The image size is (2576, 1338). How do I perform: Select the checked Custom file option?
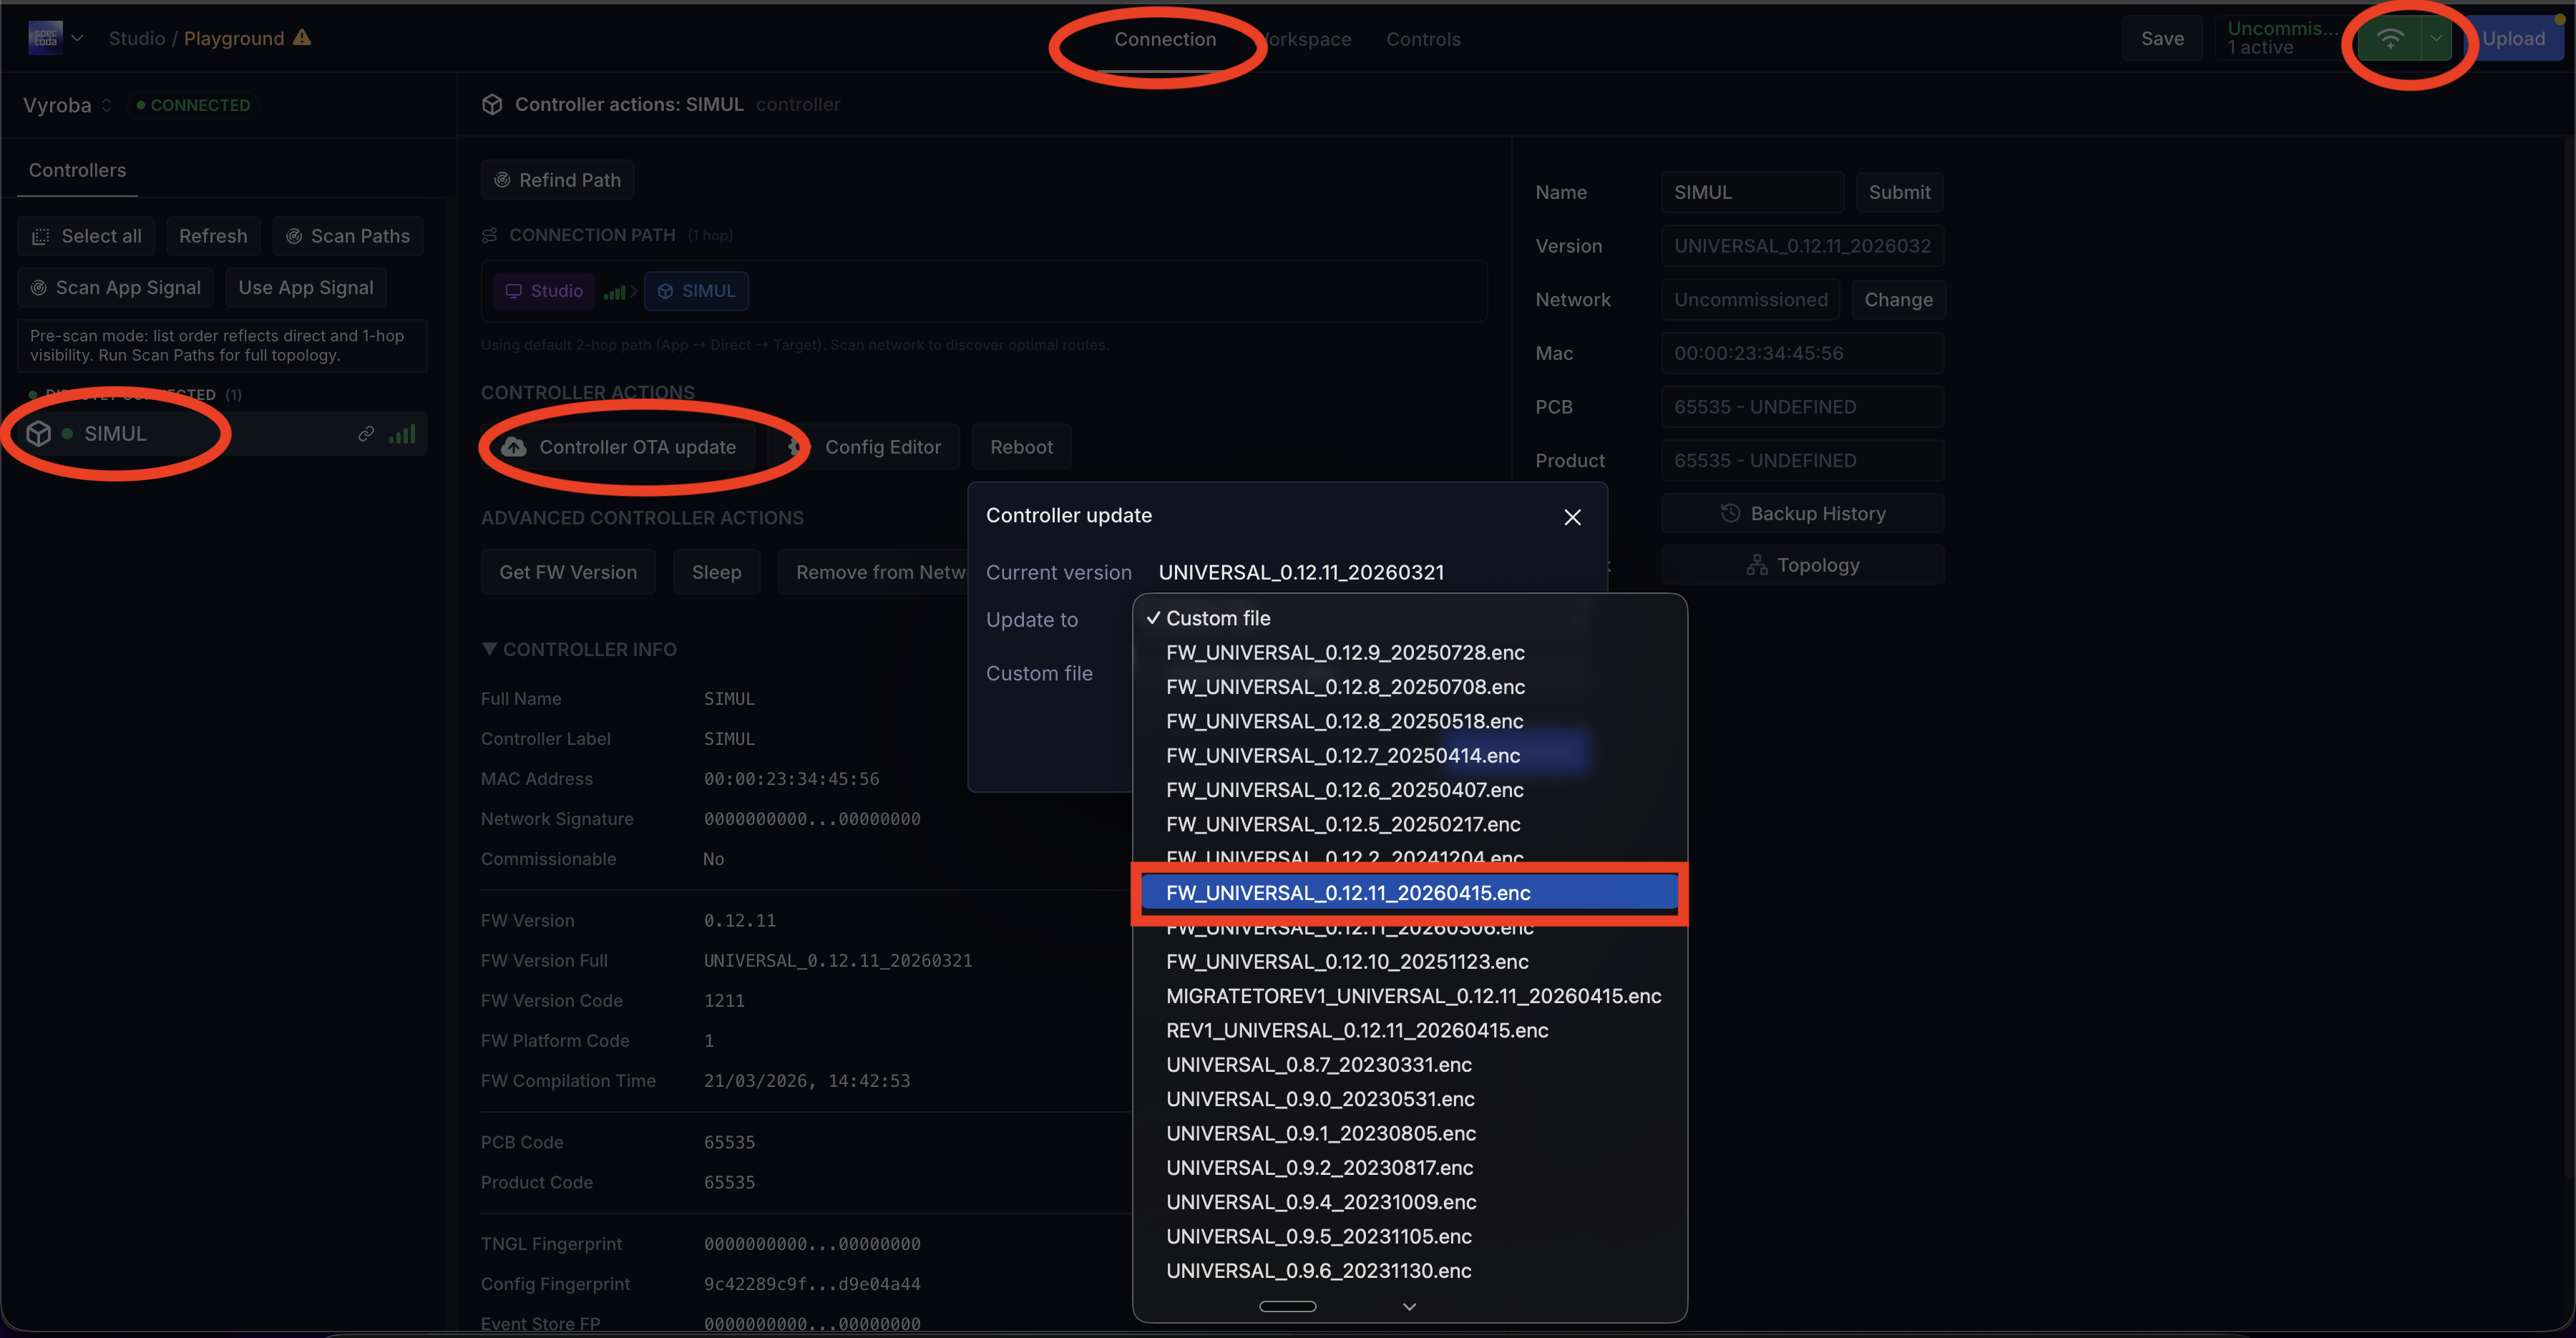pyautogui.click(x=1218, y=618)
